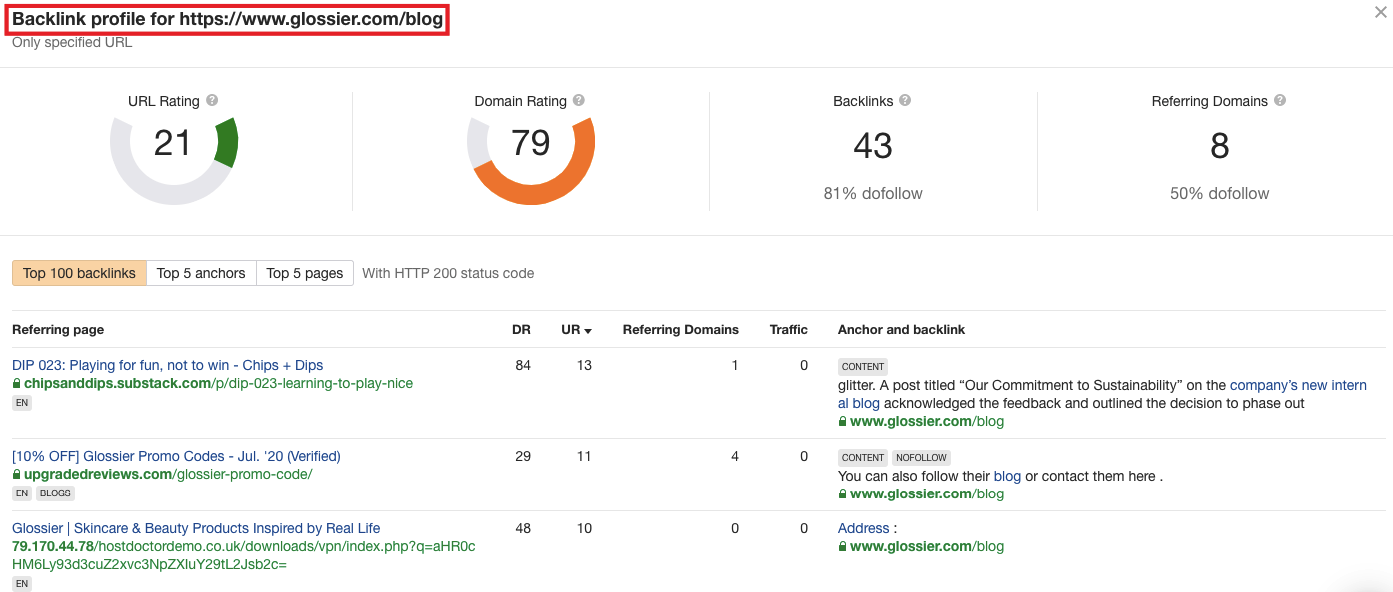Open Glossier Skincare & Beauty Products link
Viewport: 1393px width, 592px height.
196,528
